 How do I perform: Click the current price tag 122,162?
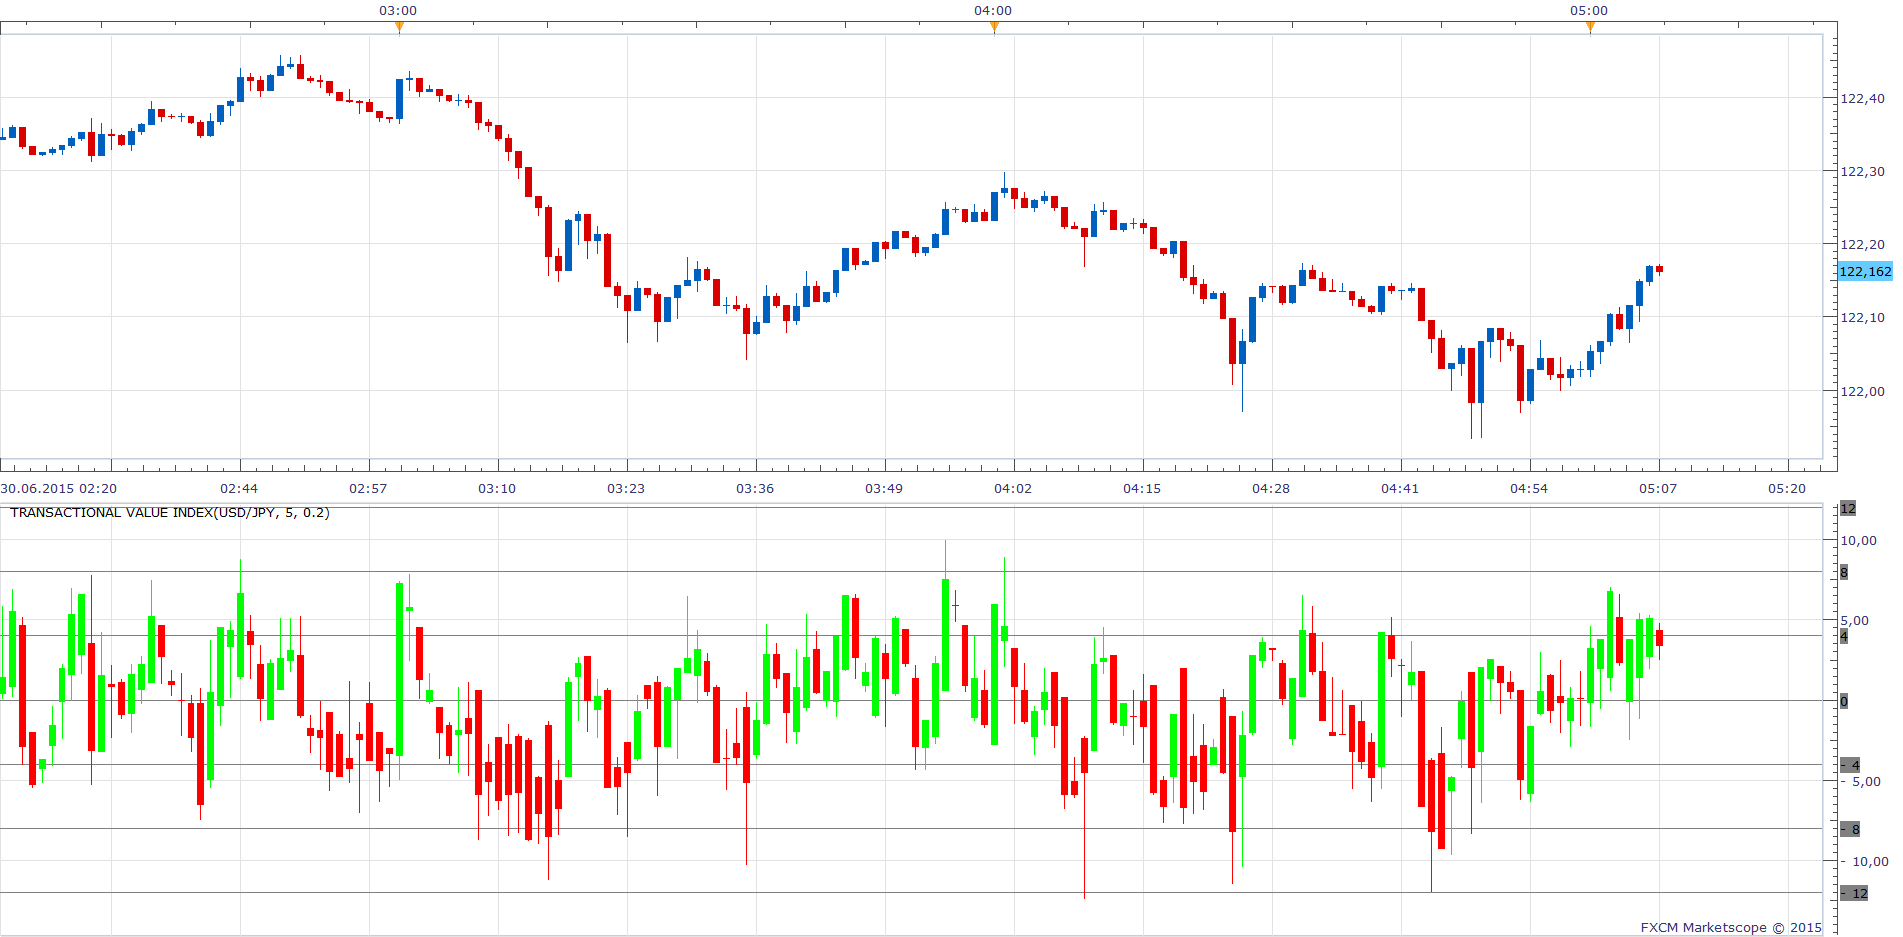(1865, 271)
